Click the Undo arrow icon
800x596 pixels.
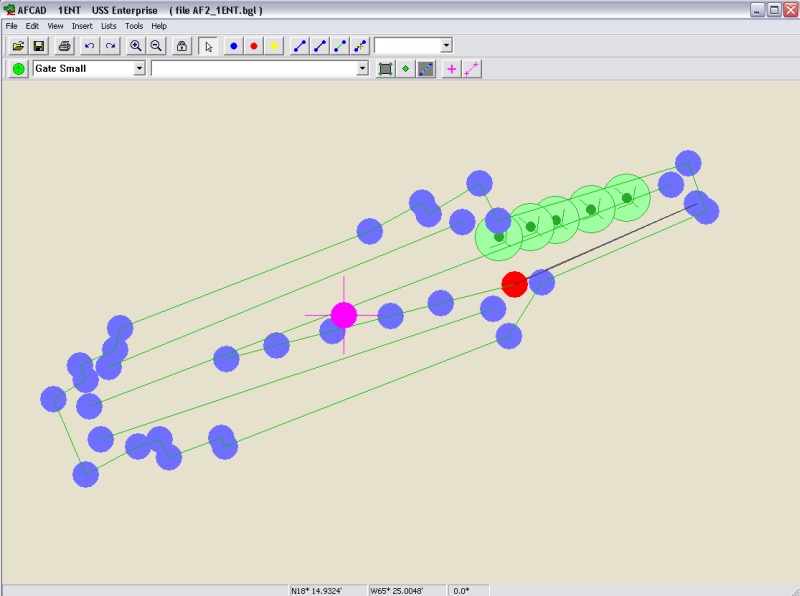(89, 46)
